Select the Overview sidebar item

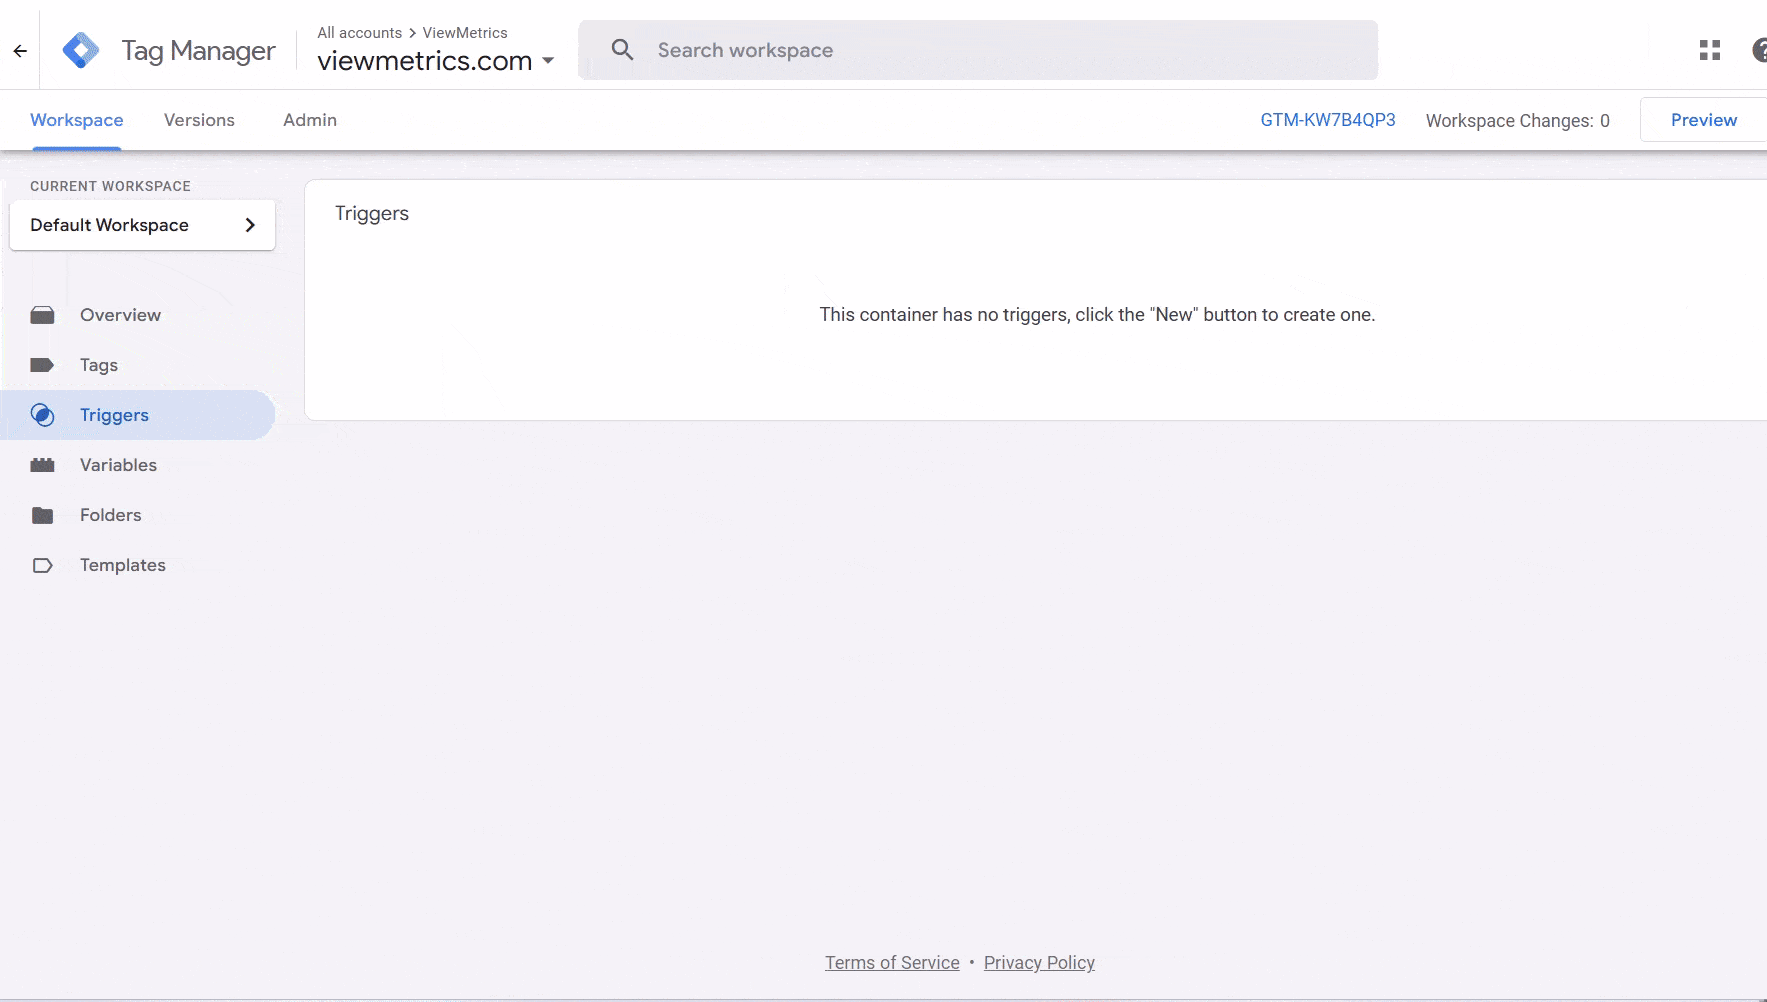138,315
